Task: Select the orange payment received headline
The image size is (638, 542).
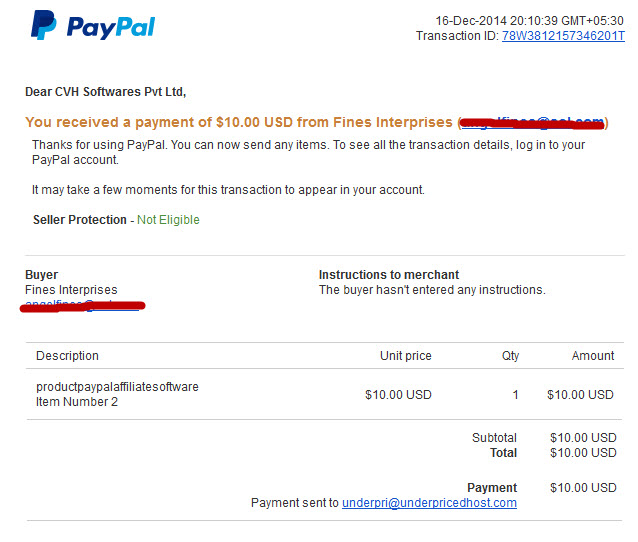Action: [x=317, y=122]
